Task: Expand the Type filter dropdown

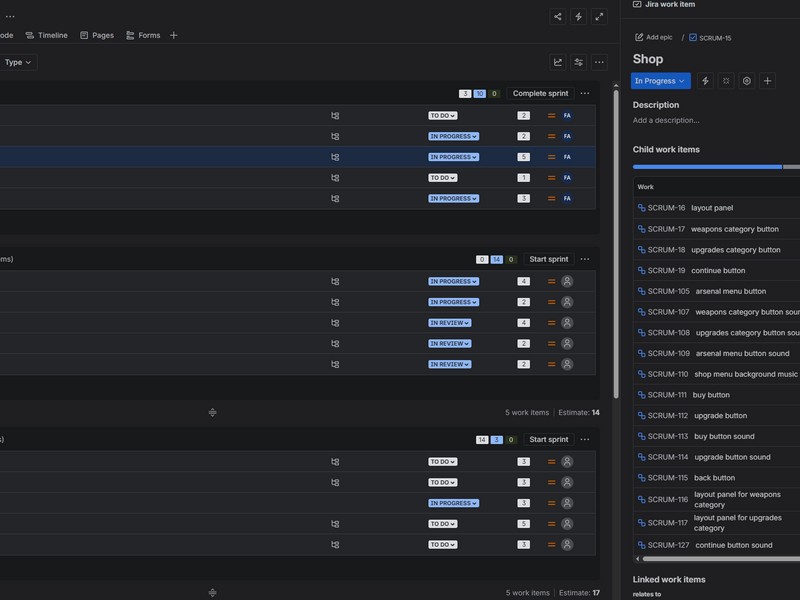Action: 18,62
